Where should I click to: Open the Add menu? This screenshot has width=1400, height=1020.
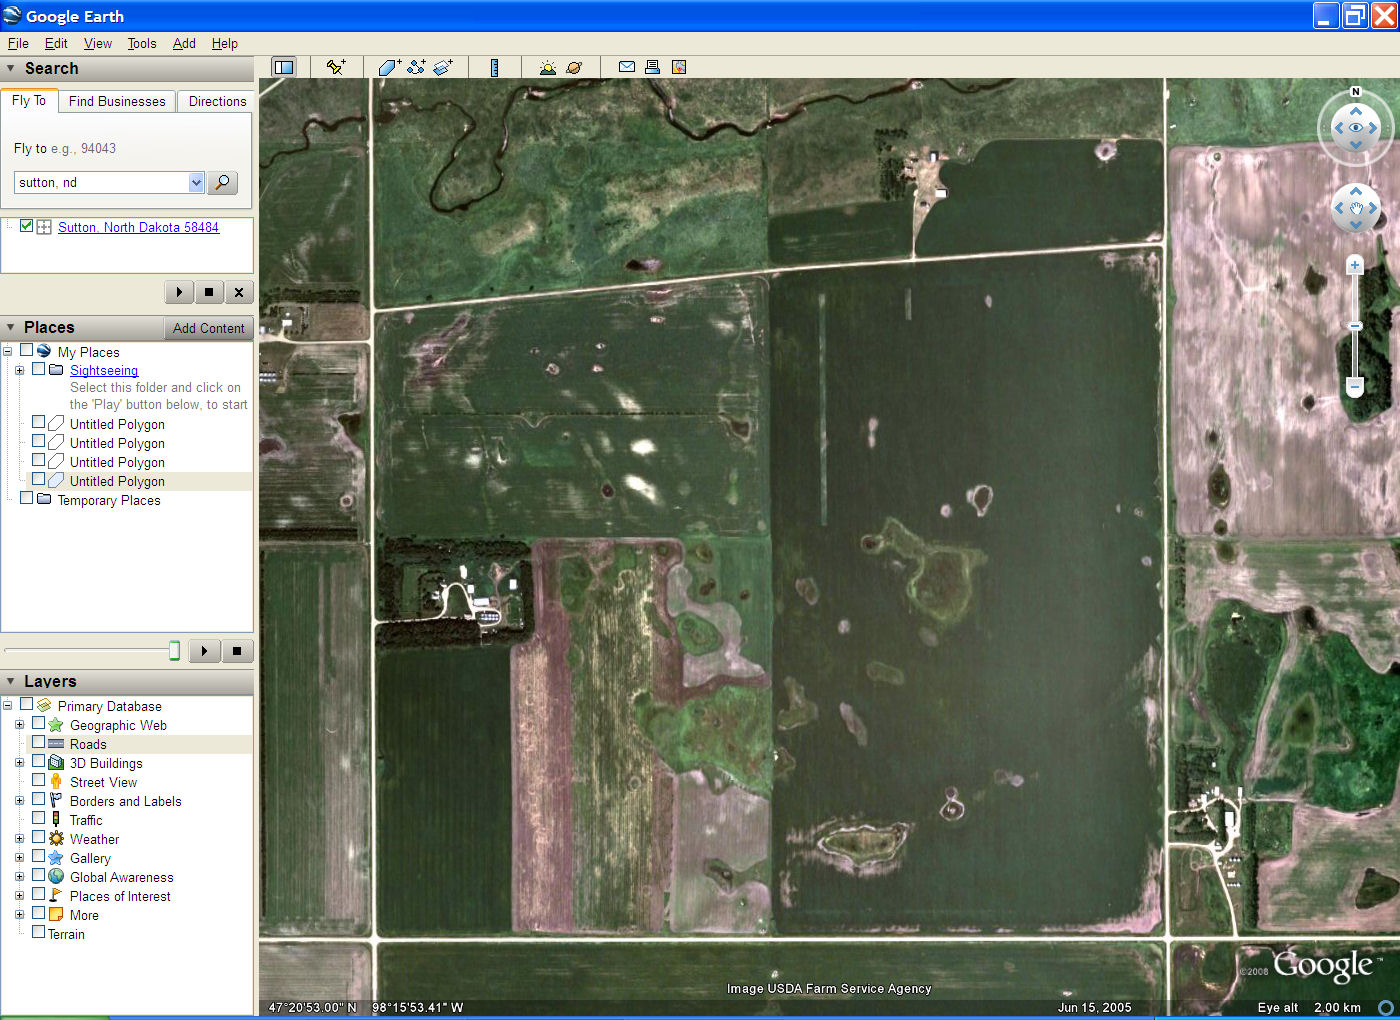[184, 43]
